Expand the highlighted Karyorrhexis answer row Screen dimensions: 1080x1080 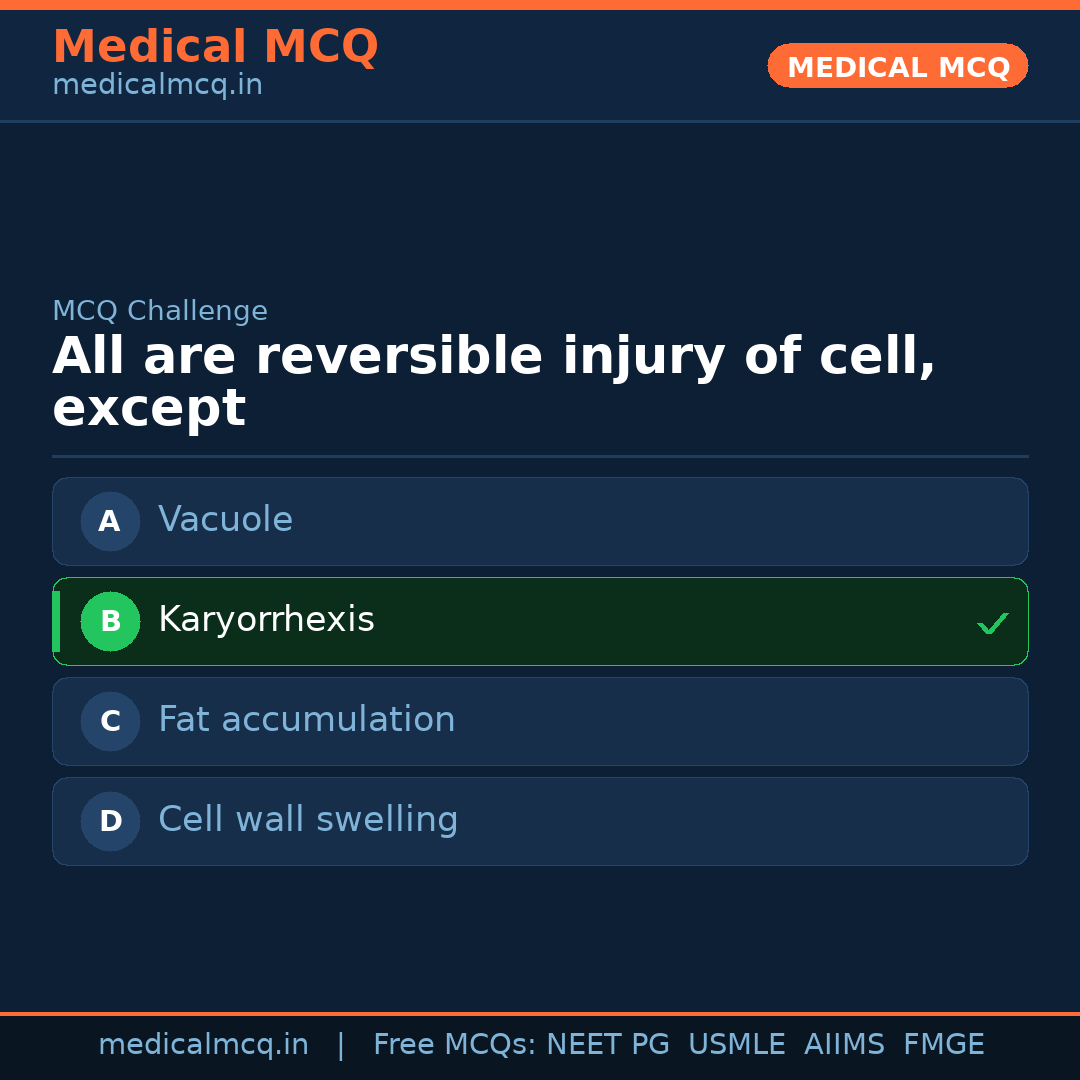pos(540,621)
